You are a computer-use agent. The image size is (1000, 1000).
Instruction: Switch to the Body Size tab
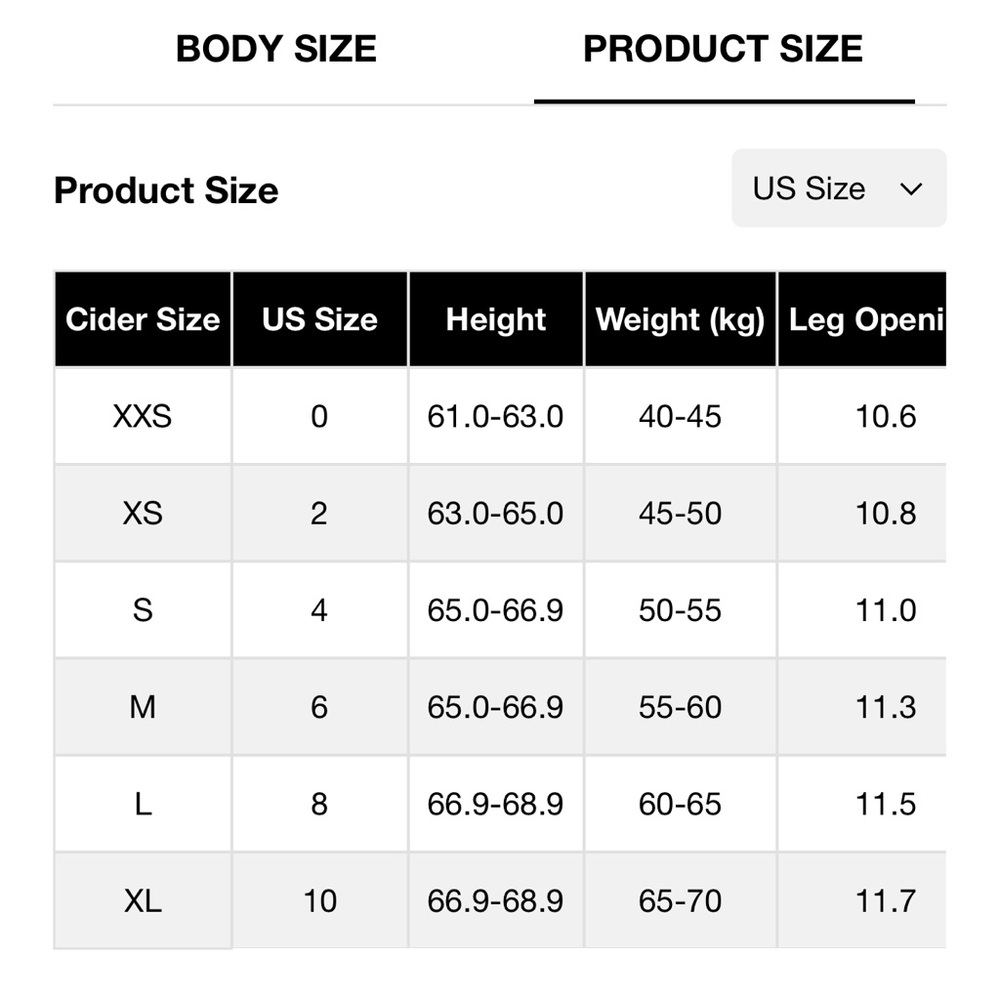coord(276,49)
